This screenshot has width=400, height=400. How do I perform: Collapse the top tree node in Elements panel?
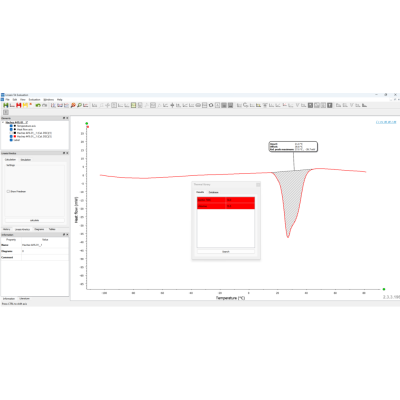3,122
